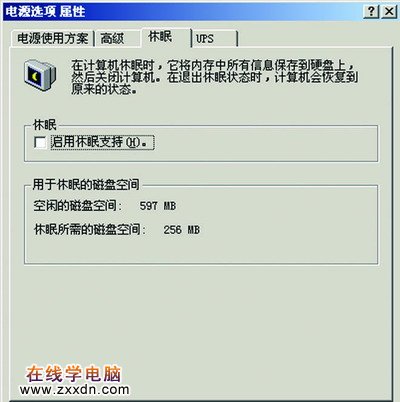The height and width of the screenshot is (402, 400).
Task: Click the 用于休眠的磁盘空间 group heading
Action: [x=86, y=184]
